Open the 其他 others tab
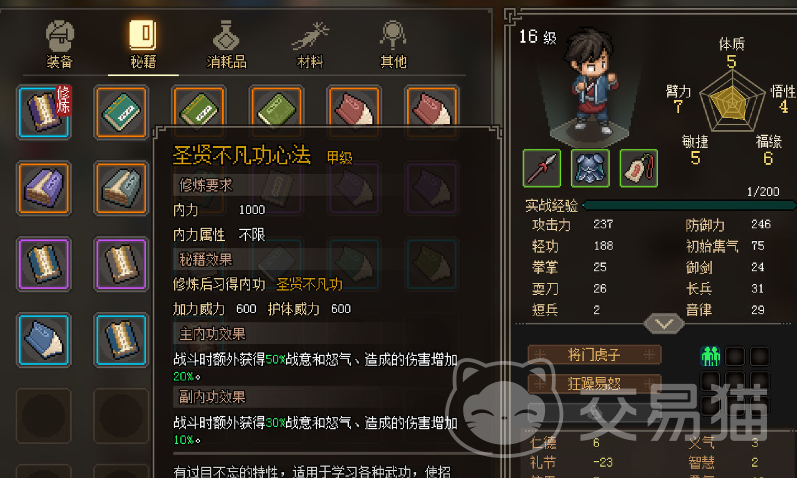Screen dimensions: 797x478 click(393, 45)
